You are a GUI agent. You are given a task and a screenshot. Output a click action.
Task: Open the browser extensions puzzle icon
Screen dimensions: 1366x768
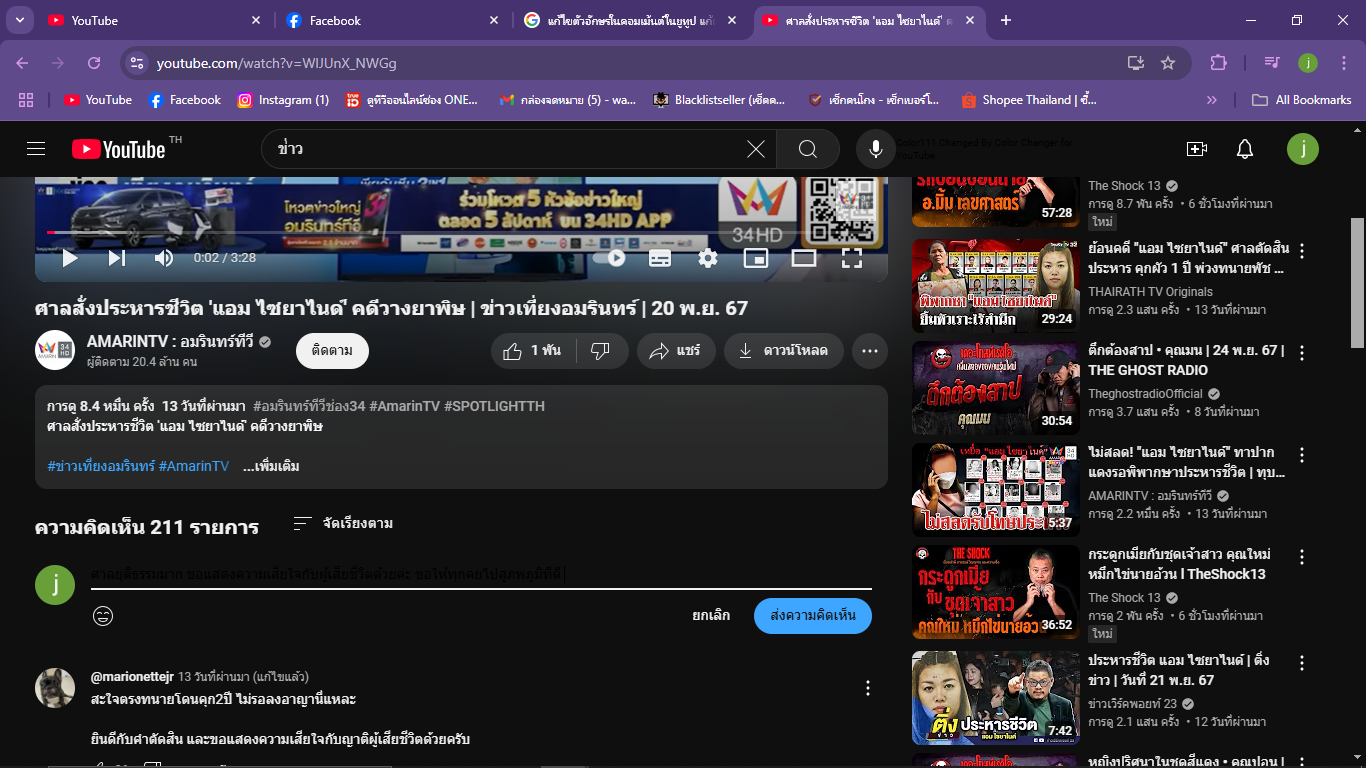[x=1218, y=63]
